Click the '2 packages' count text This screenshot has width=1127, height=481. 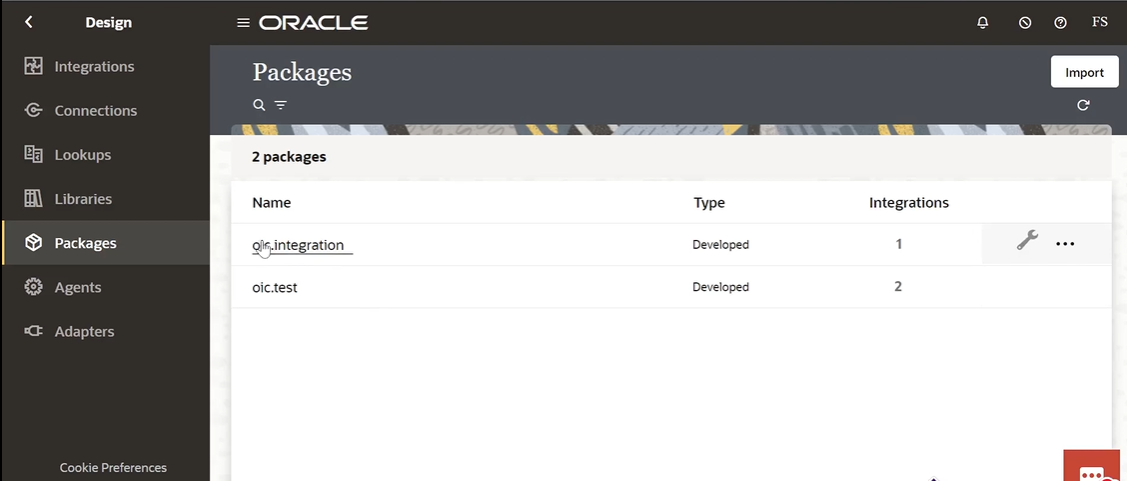pyautogui.click(x=289, y=156)
